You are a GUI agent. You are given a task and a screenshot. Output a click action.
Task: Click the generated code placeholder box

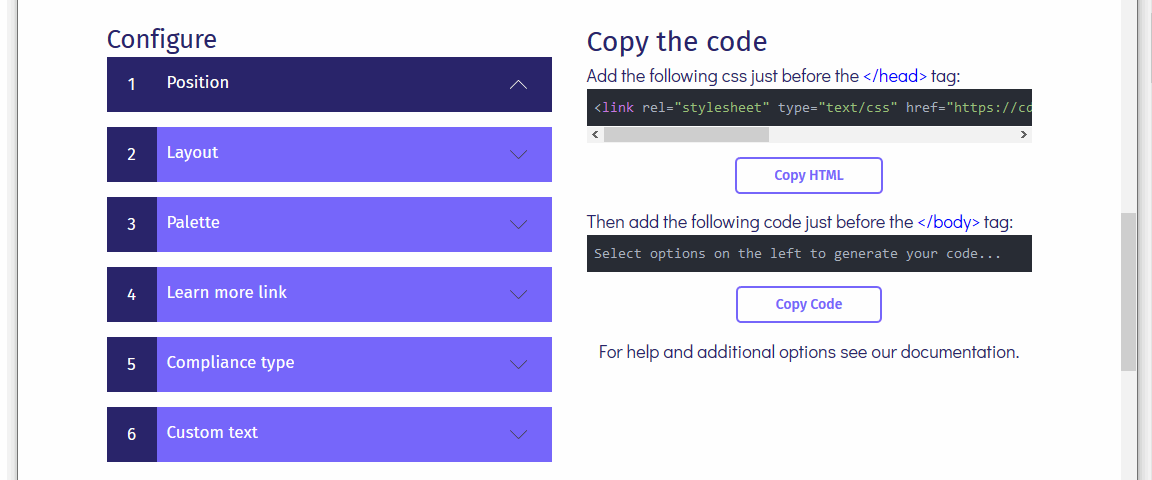tap(808, 254)
